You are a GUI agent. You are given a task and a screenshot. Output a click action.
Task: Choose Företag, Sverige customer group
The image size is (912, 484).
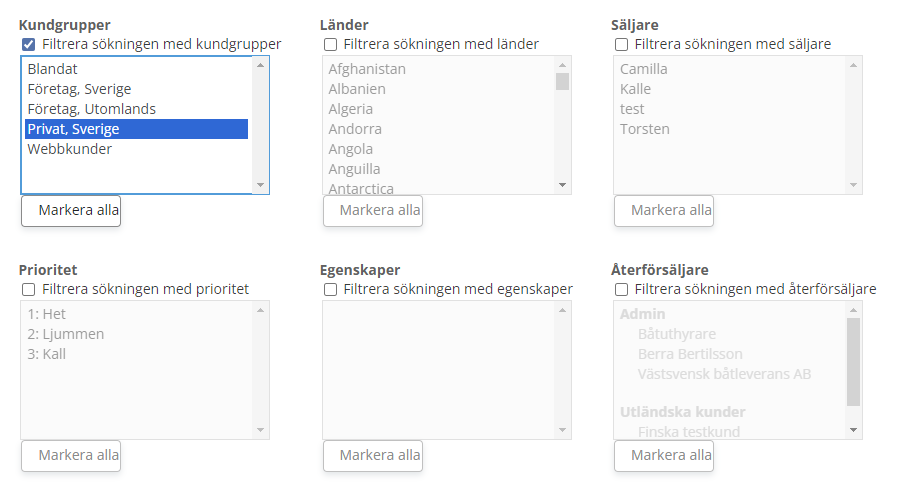point(79,89)
